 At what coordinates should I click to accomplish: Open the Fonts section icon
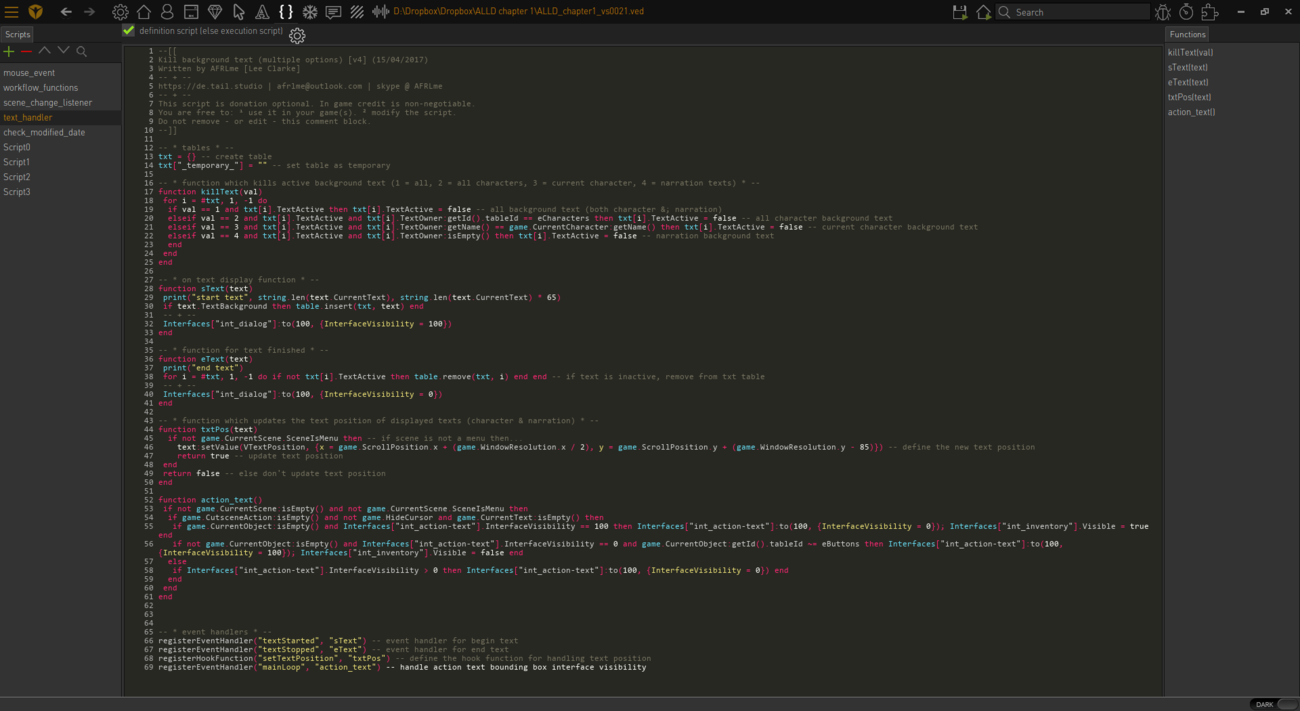coord(262,12)
